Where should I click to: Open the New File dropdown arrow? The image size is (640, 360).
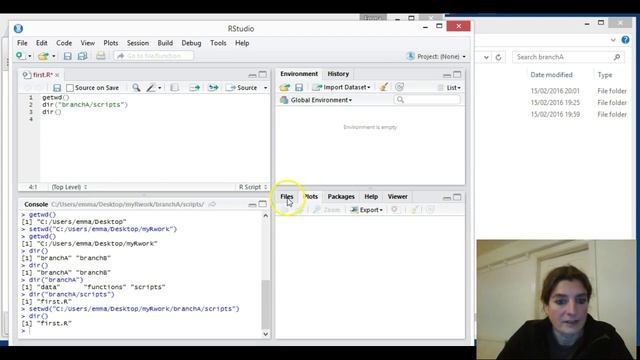pyautogui.click(x=30, y=56)
